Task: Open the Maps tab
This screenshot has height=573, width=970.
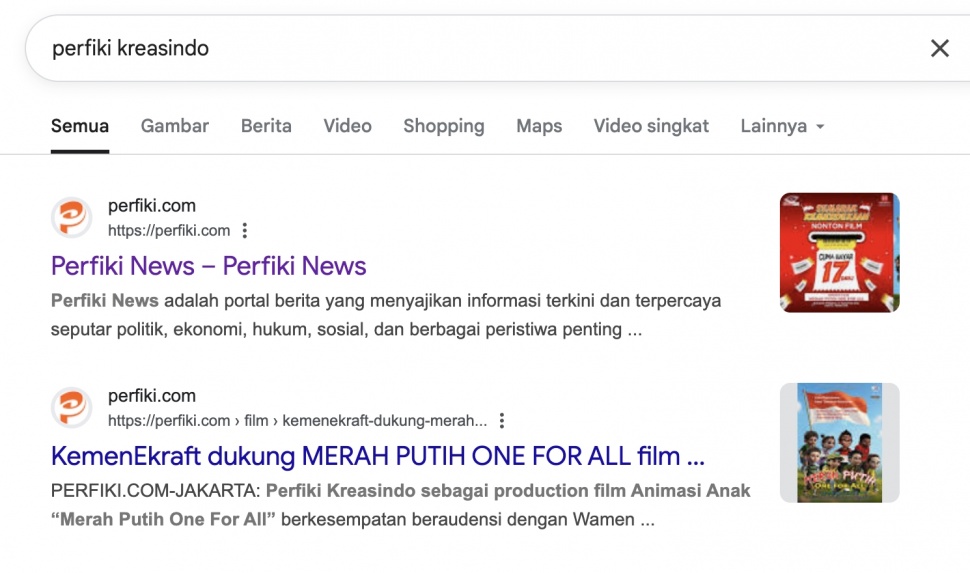Action: [539, 126]
